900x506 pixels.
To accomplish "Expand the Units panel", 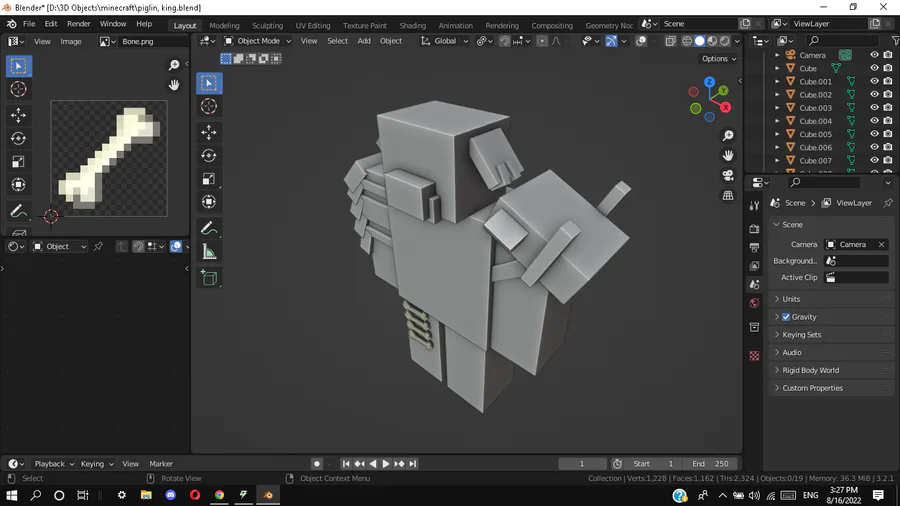I will pos(831,299).
